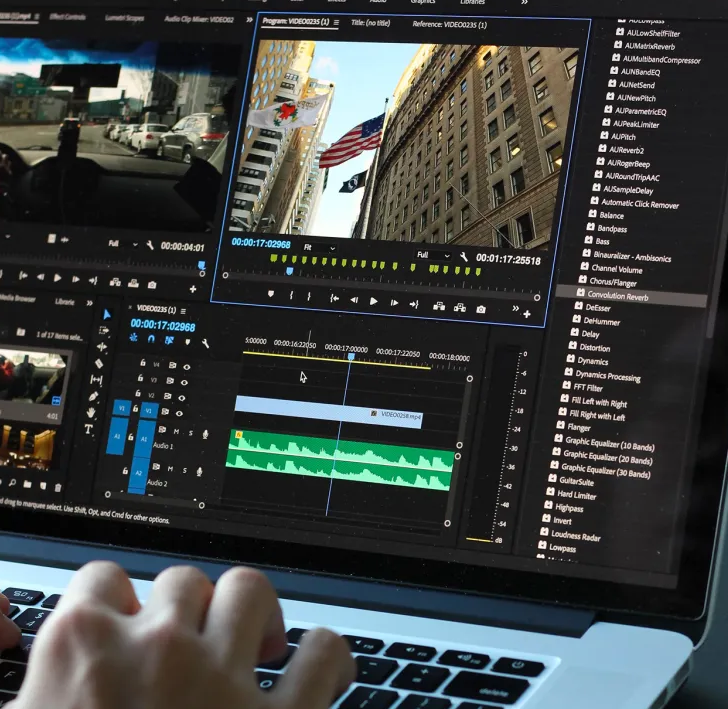Open Full resolution dropdown in Source monitor
This screenshot has width=728, height=709.
123,243
